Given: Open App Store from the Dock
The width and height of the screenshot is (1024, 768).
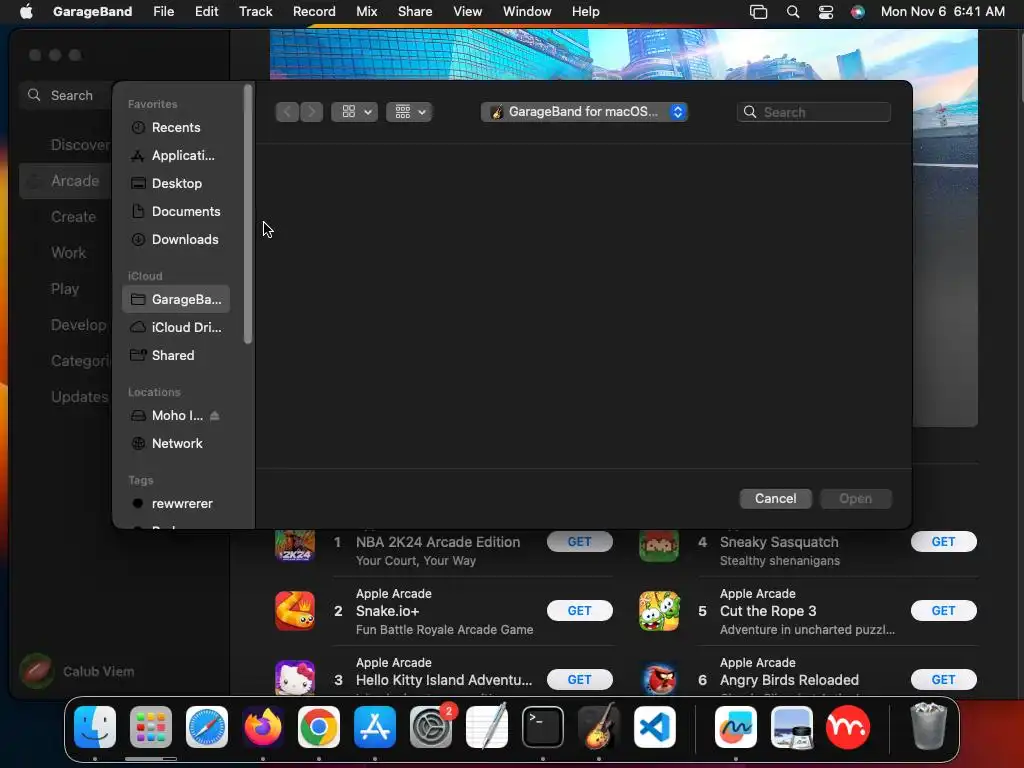Looking at the screenshot, I should point(375,727).
